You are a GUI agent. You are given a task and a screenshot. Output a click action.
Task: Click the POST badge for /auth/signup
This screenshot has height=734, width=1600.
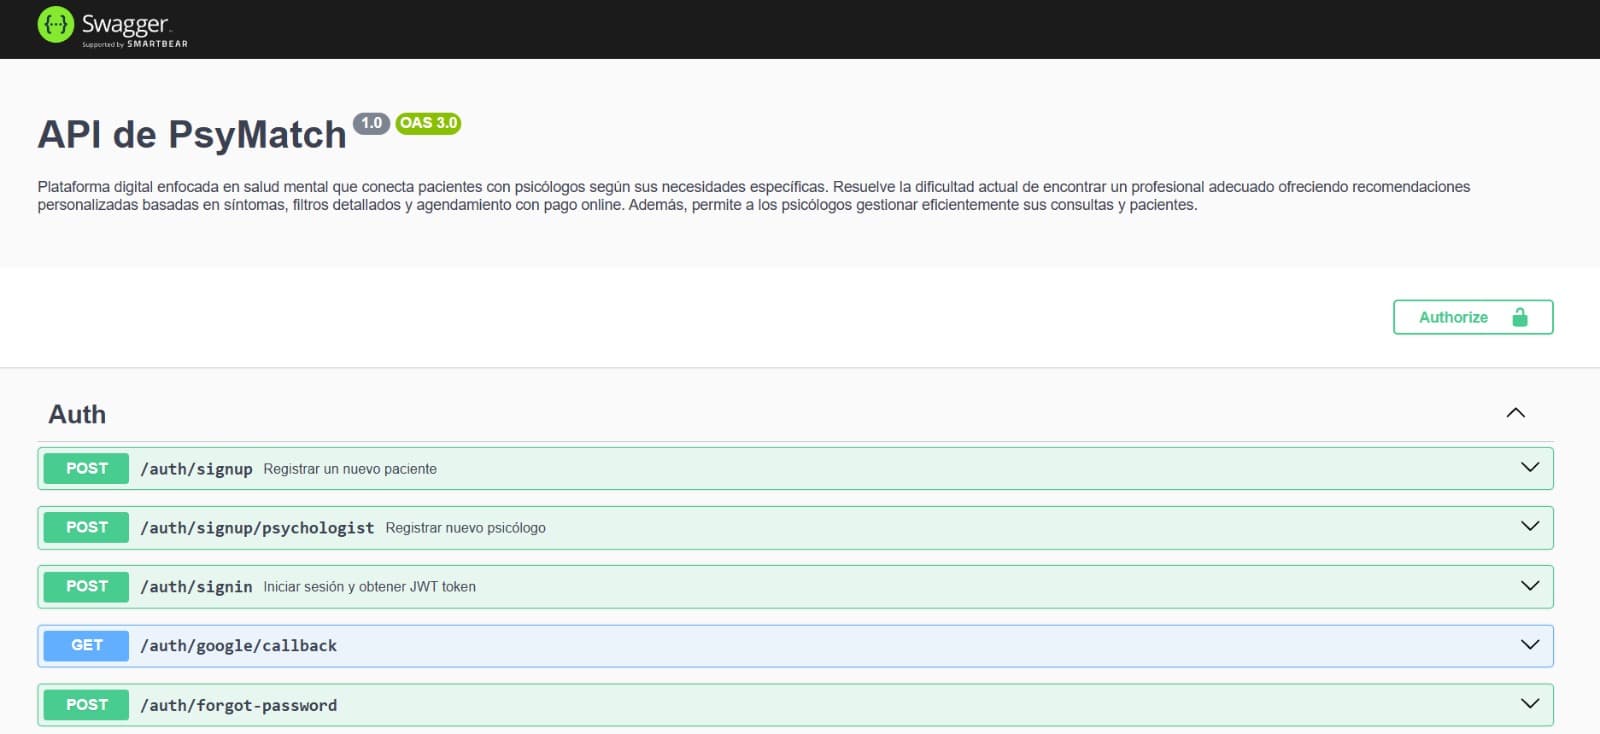pyautogui.click(x=87, y=468)
